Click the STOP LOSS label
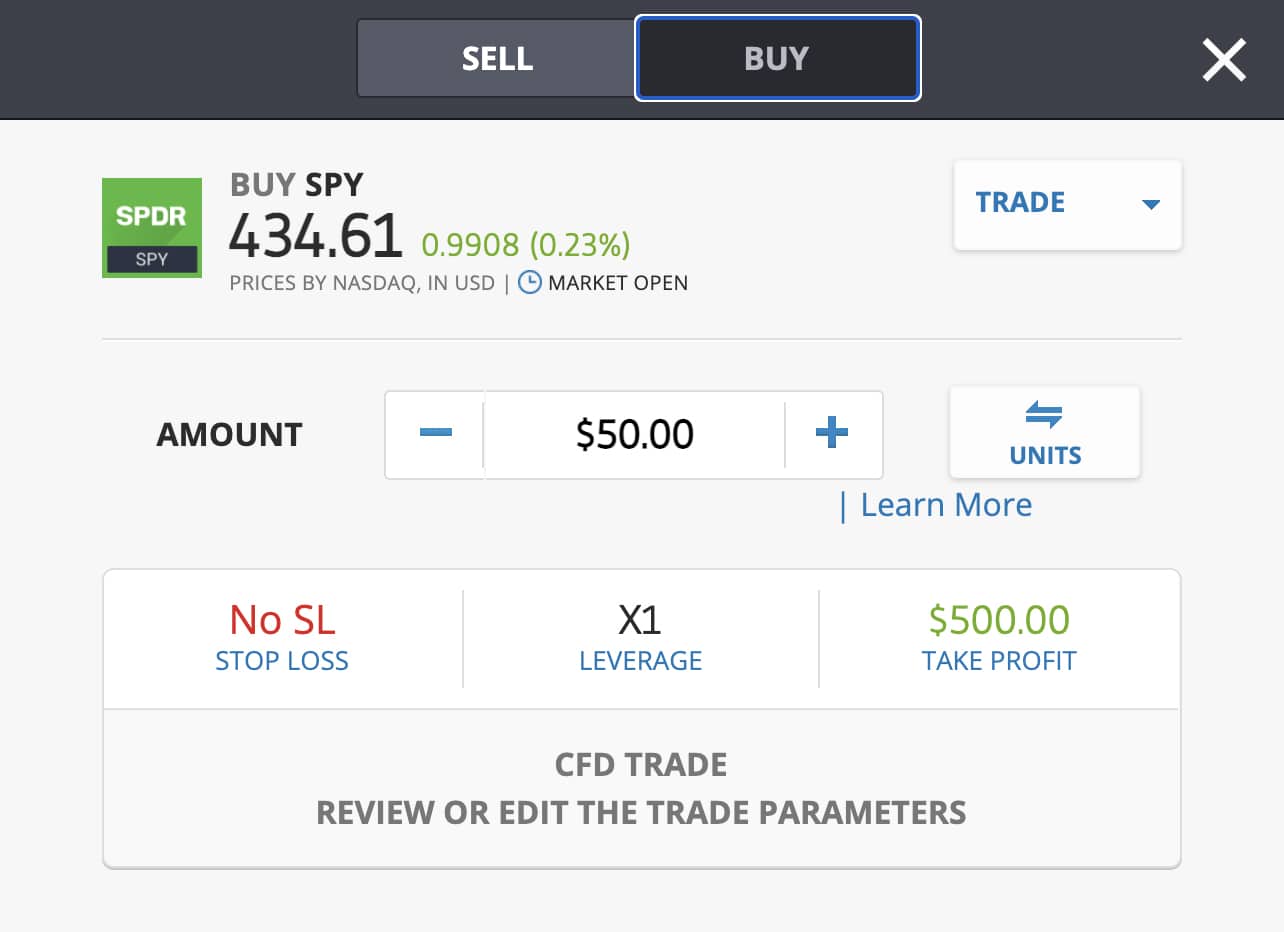The image size is (1284, 932). pos(282,661)
